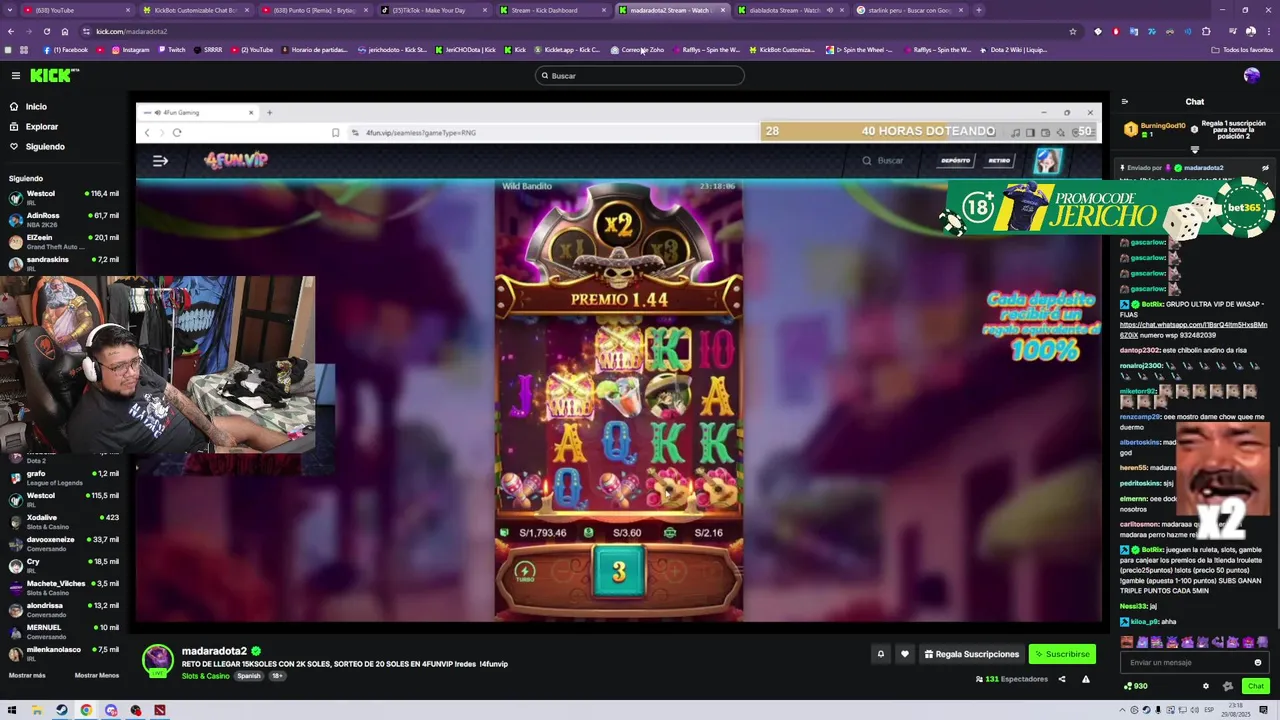Click the chat identity badge icon

pyautogui.click(x=1228, y=686)
